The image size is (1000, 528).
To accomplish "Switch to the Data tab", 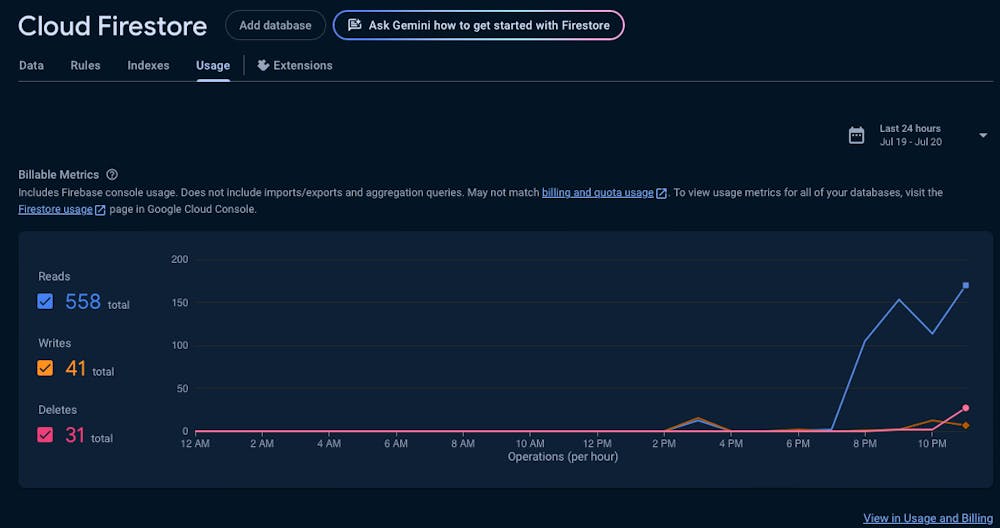I will pos(31,65).
